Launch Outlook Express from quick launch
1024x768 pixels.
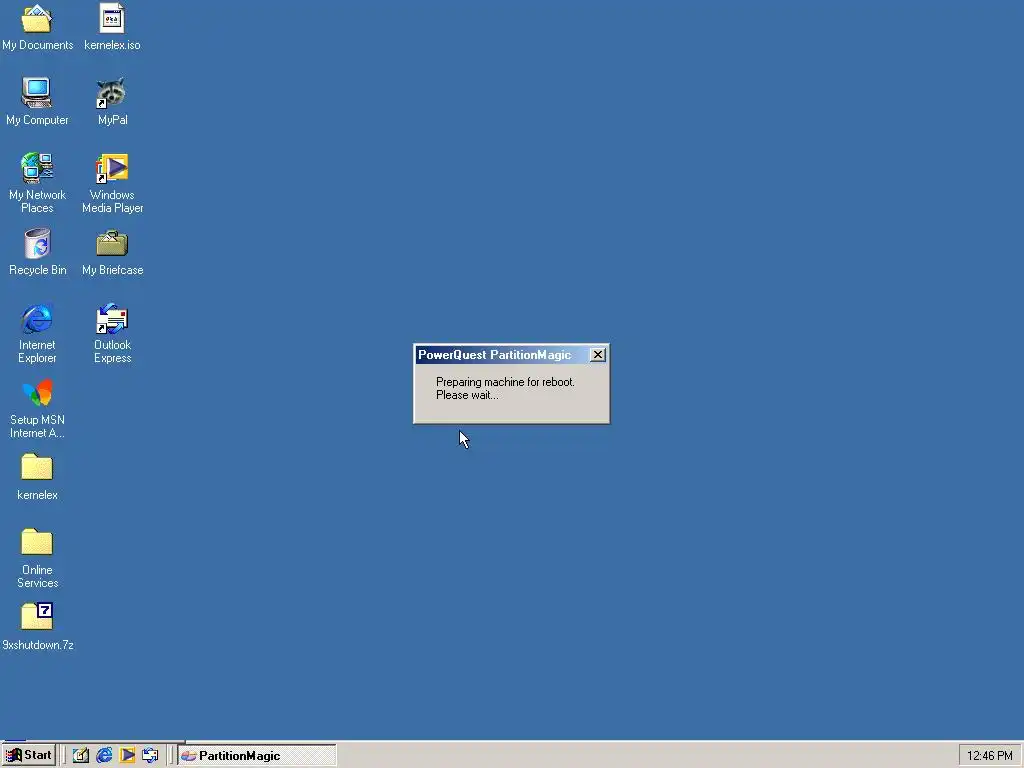pos(150,755)
